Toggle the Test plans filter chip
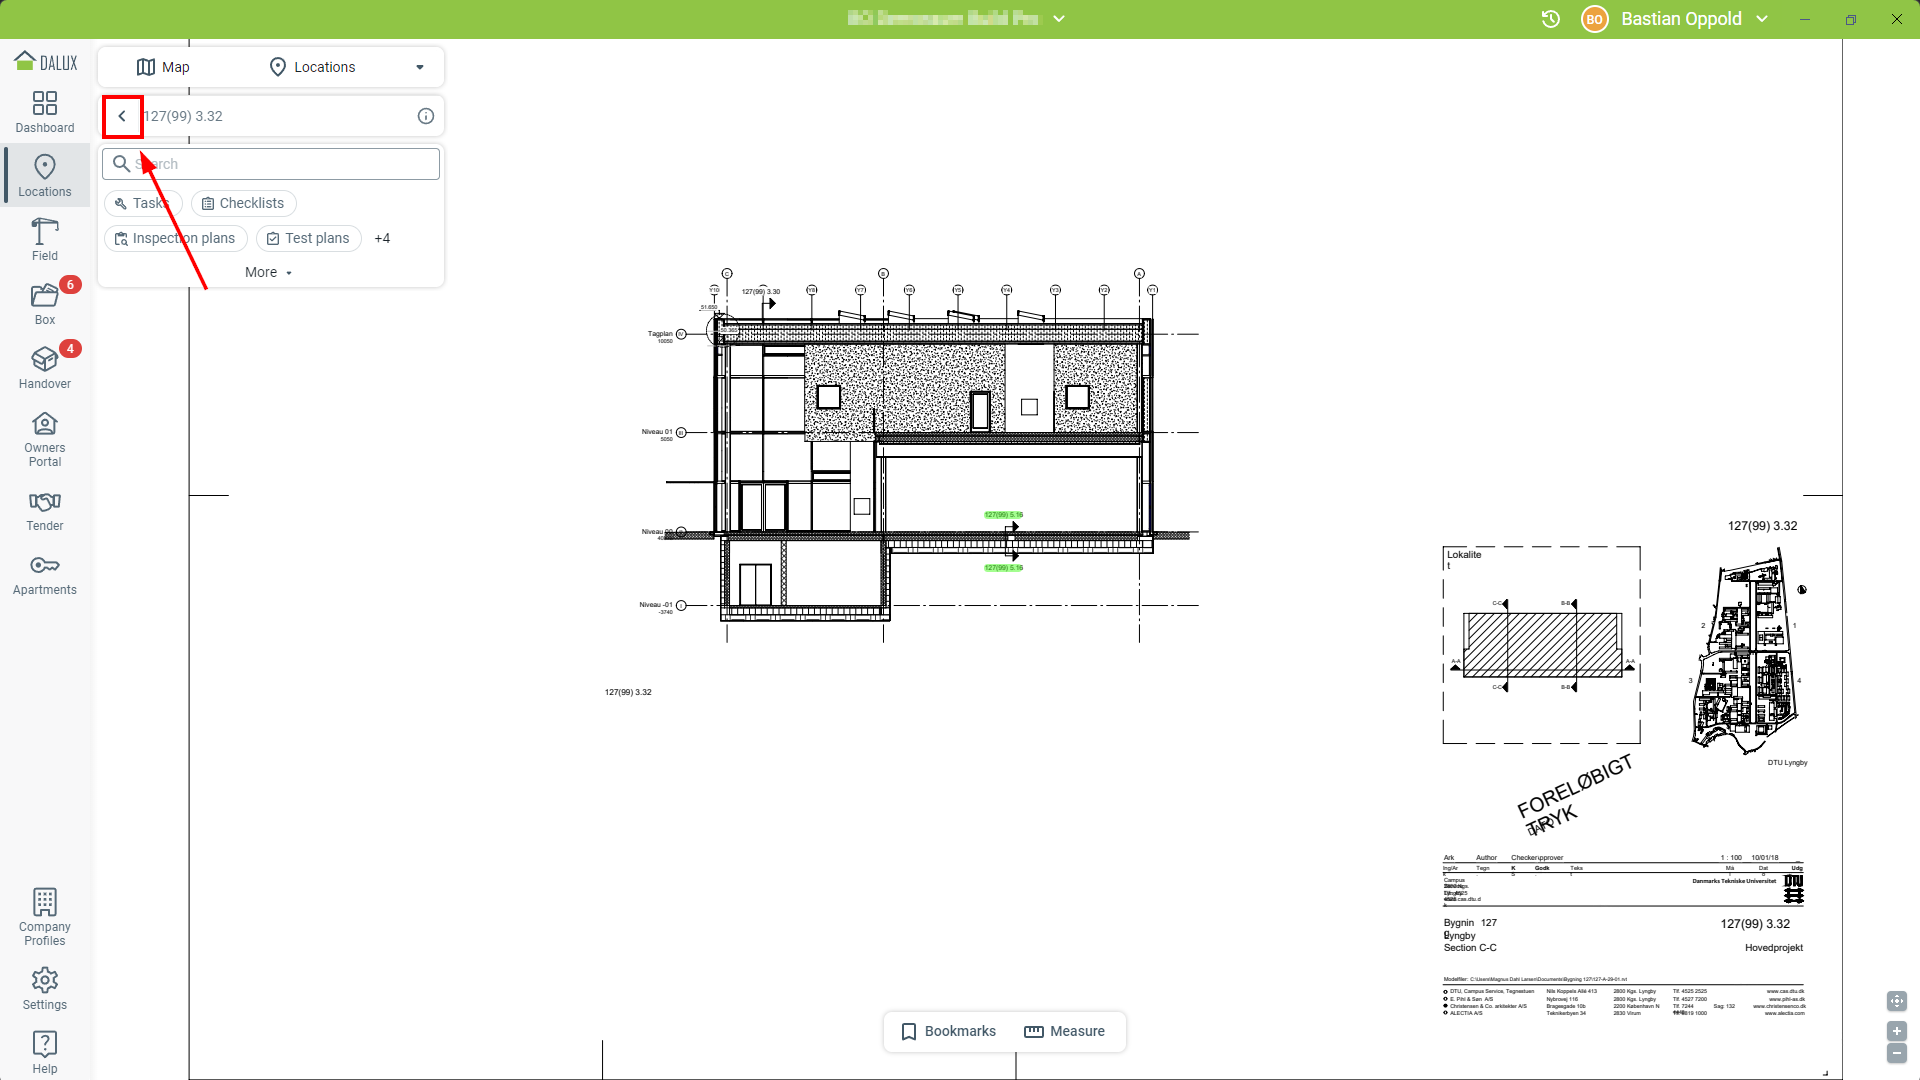This screenshot has height=1080, width=1920. coord(308,238)
